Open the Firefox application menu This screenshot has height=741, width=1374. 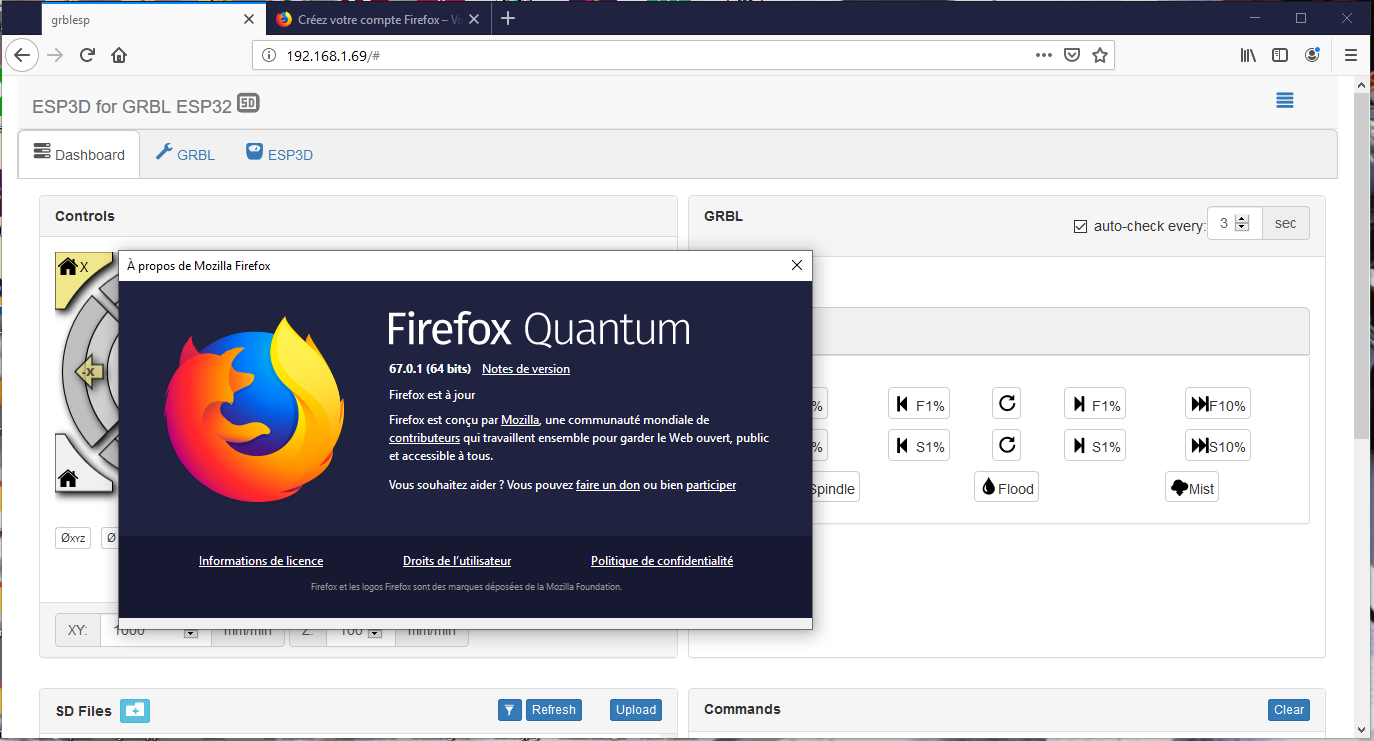click(1351, 55)
